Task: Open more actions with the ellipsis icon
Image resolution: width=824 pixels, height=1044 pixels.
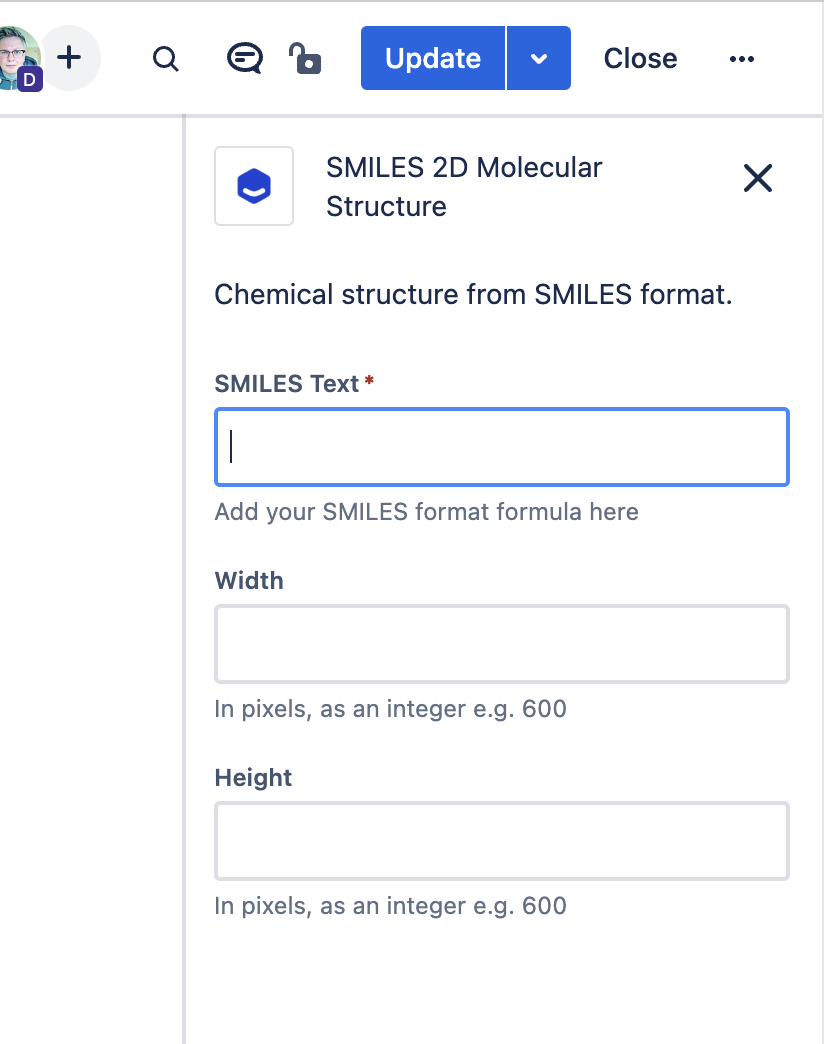Action: (741, 58)
